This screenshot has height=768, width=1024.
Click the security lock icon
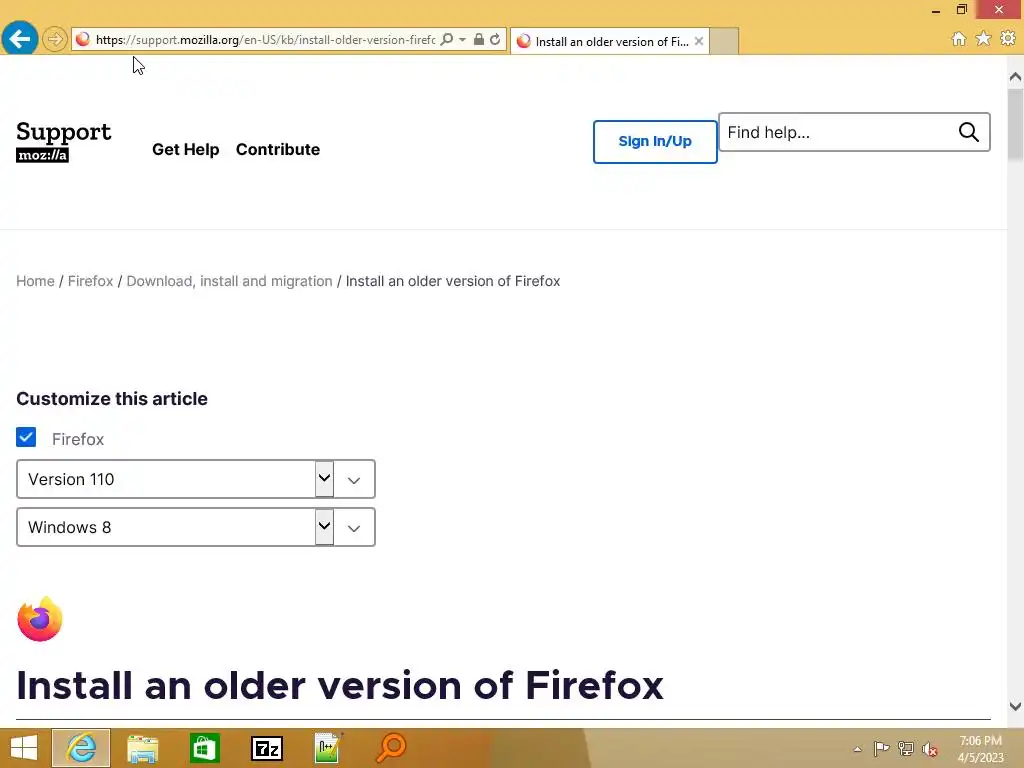click(x=479, y=40)
